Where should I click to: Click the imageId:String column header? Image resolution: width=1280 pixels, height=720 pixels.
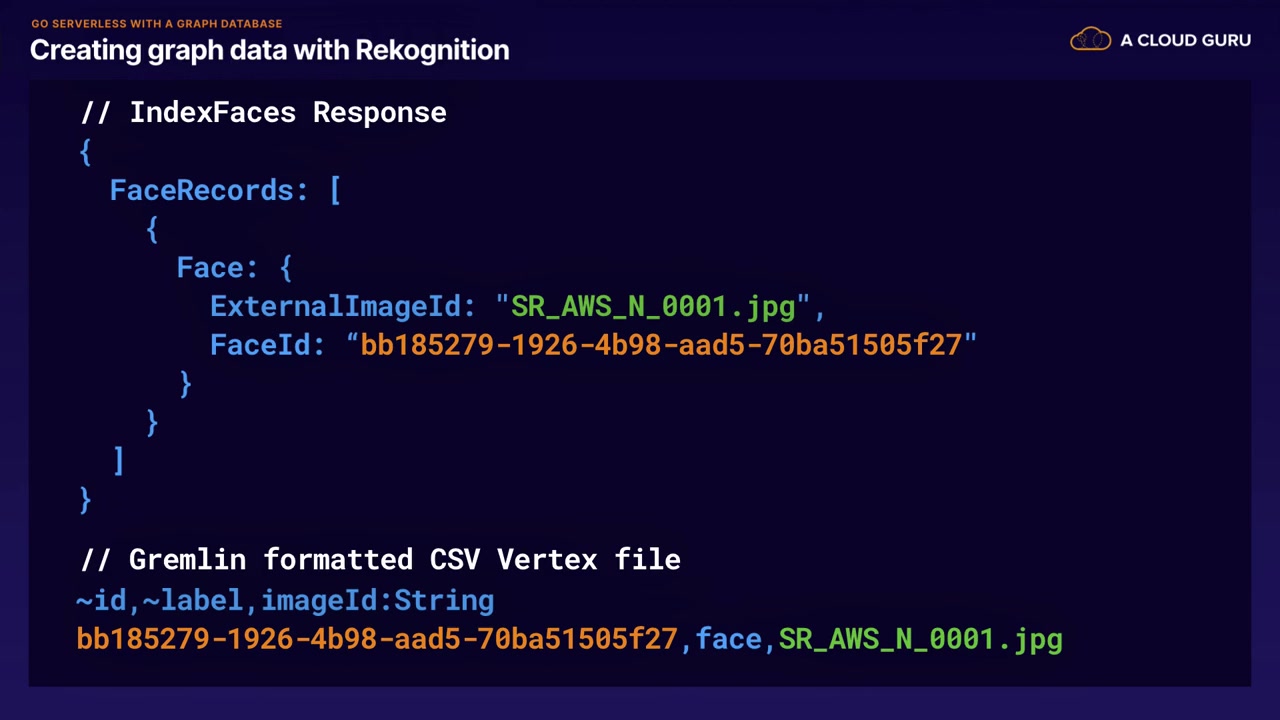pos(377,600)
